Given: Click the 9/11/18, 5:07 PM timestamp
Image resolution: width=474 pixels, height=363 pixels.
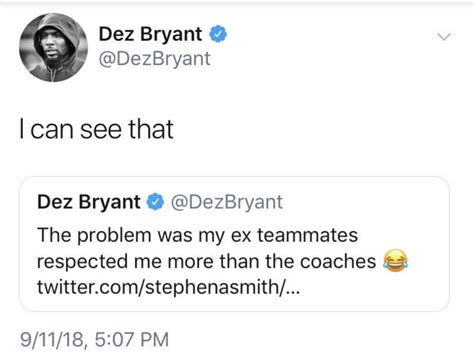Looking at the screenshot, I should tap(95, 339).
